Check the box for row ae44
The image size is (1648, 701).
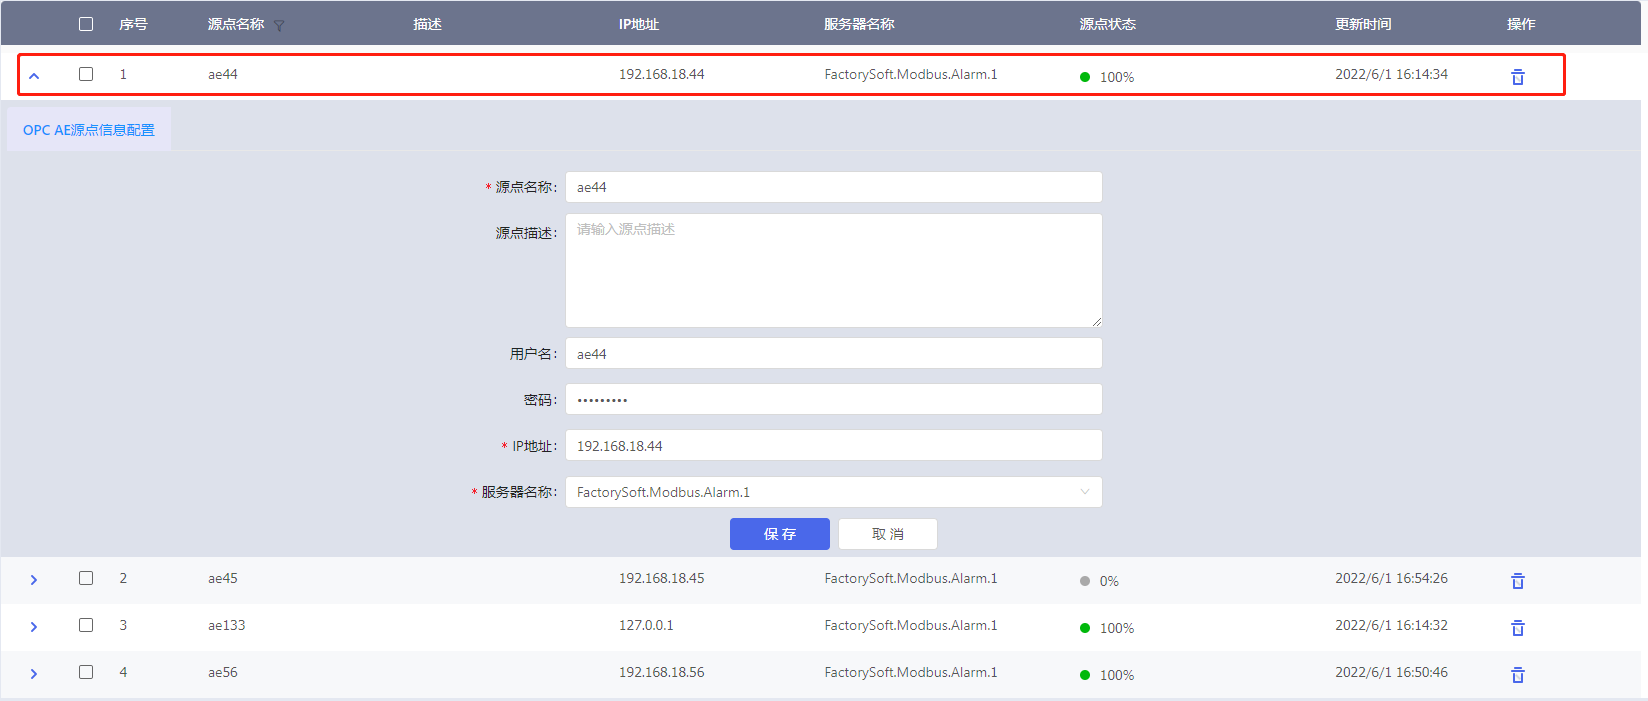pyautogui.click(x=86, y=74)
